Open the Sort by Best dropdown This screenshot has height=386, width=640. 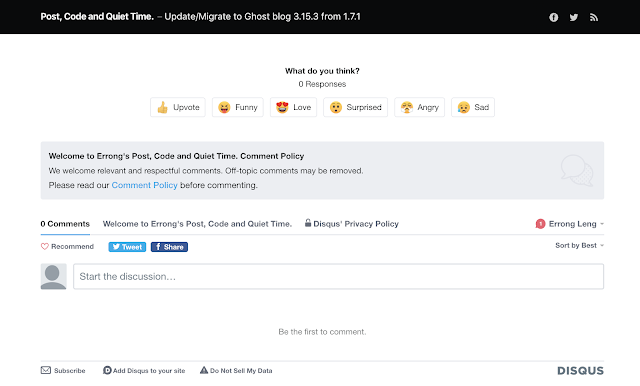pyautogui.click(x=579, y=245)
